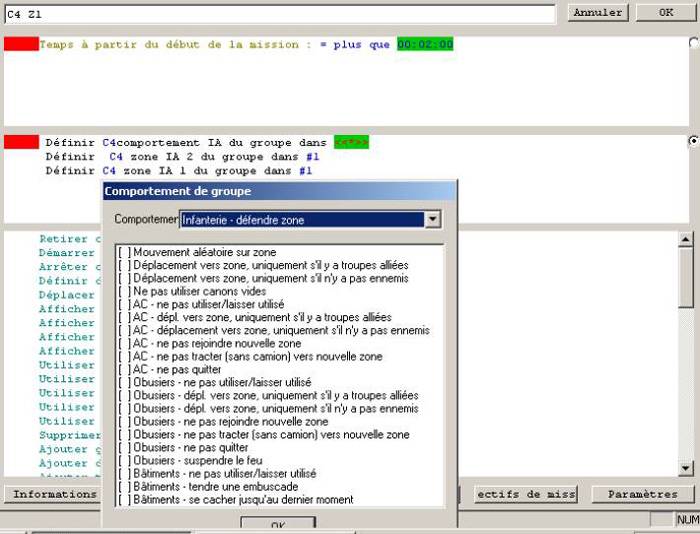This screenshot has height=534, width=700.
Task: Click the OK button at top right
Action: tap(667, 13)
